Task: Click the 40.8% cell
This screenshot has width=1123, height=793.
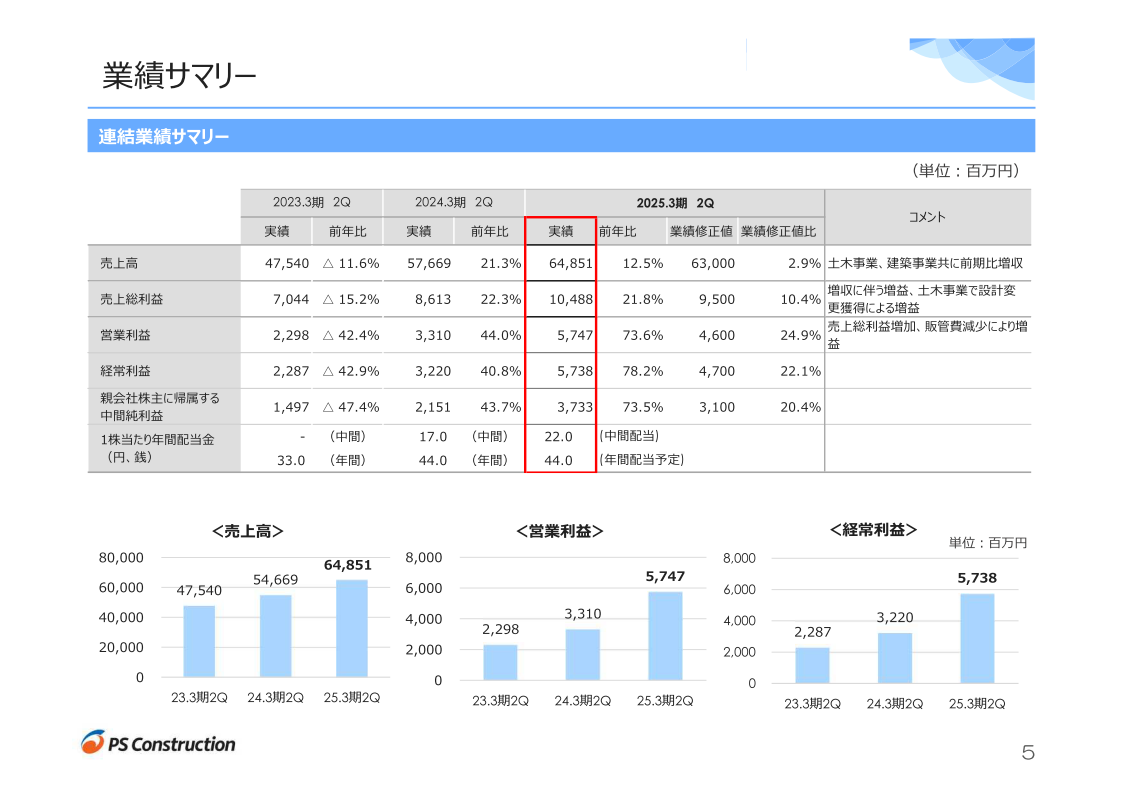Action: [501, 370]
